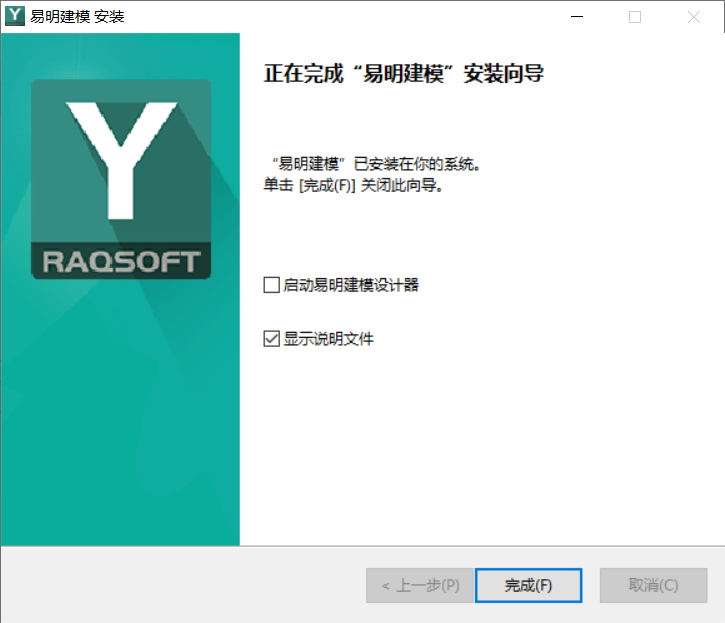Uncheck the 显示说明文件 checkbox
The image size is (725, 623).
pyautogui.click(x=271, y=339)
